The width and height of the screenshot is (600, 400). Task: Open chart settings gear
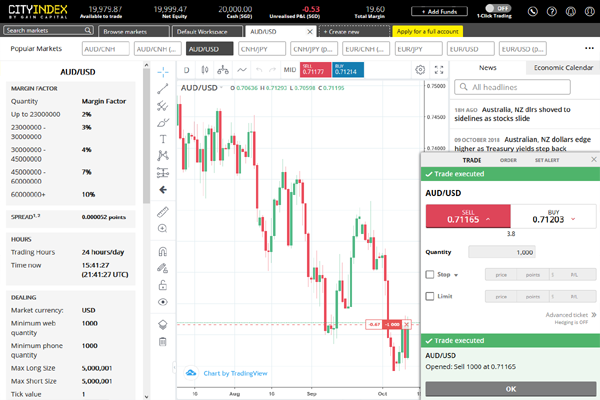click(x=420, y=70)
